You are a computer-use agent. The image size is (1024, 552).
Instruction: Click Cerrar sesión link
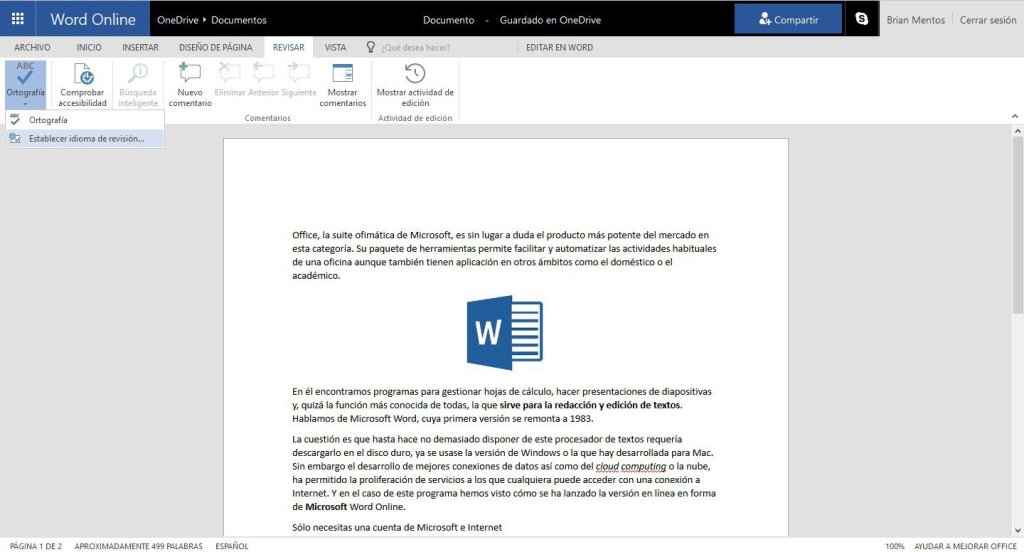988,20
